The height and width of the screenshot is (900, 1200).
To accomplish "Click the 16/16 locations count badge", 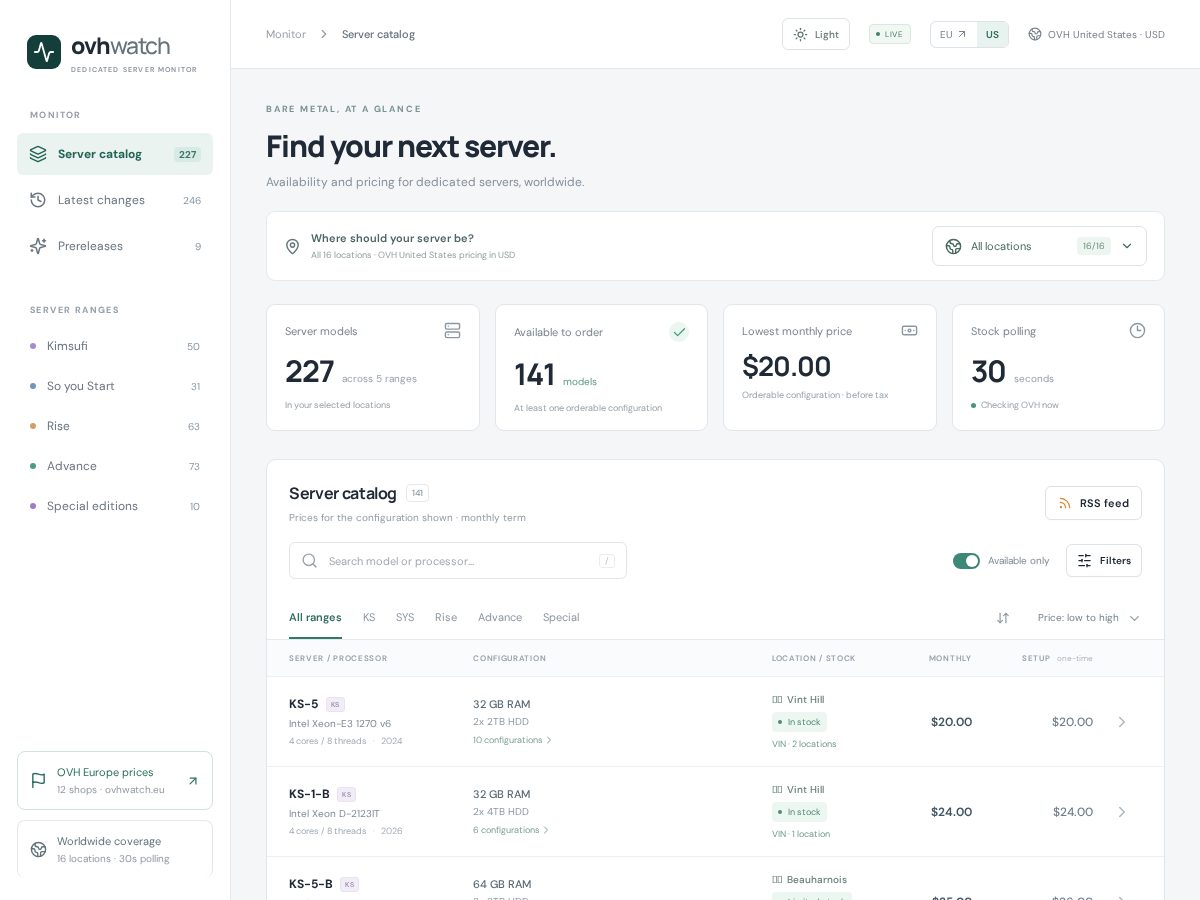I will 1094,246.
